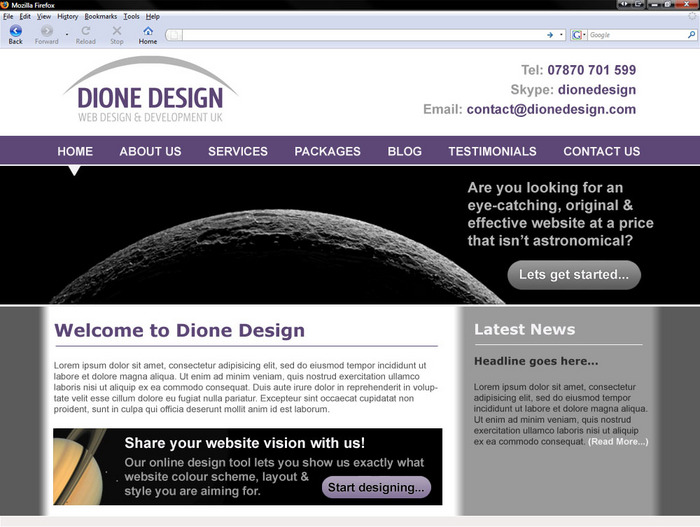Visit the BLOG nav link

click(x=404, y=151)
